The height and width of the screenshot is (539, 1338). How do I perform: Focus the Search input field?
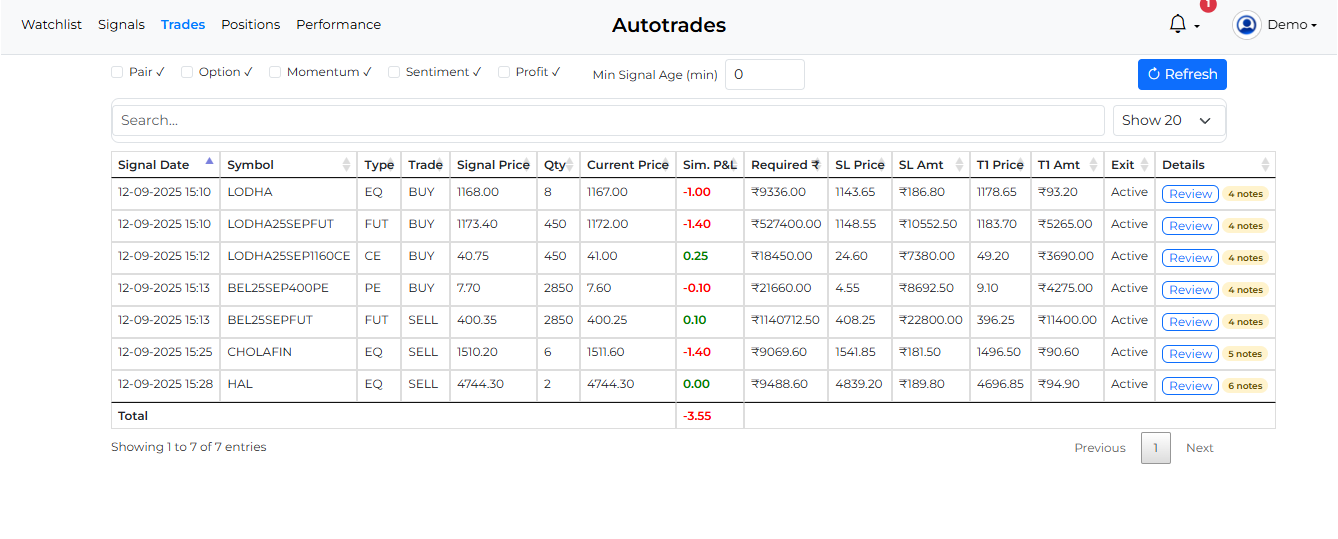[608, 120]
